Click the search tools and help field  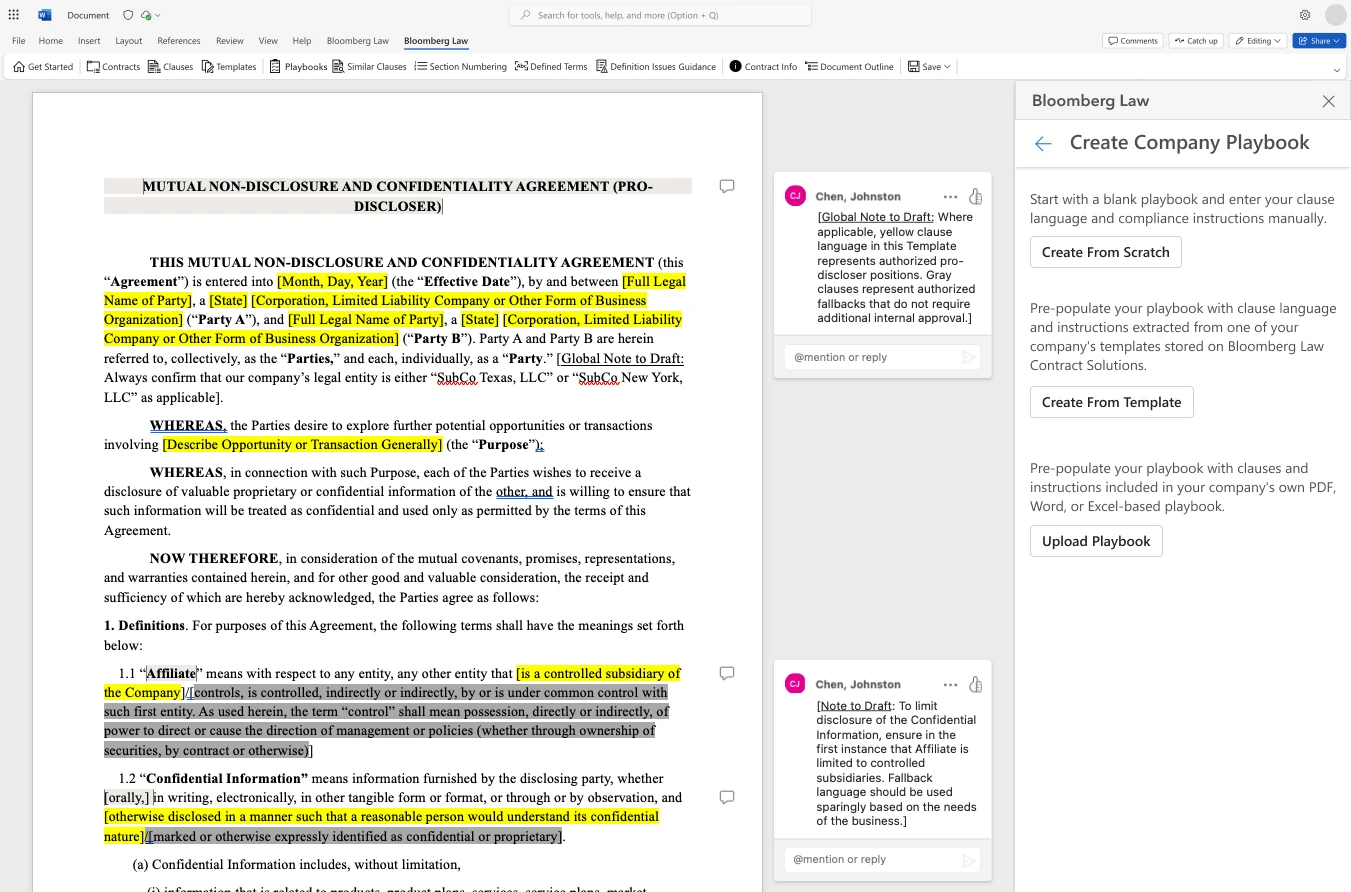click(x=660, y=15)
